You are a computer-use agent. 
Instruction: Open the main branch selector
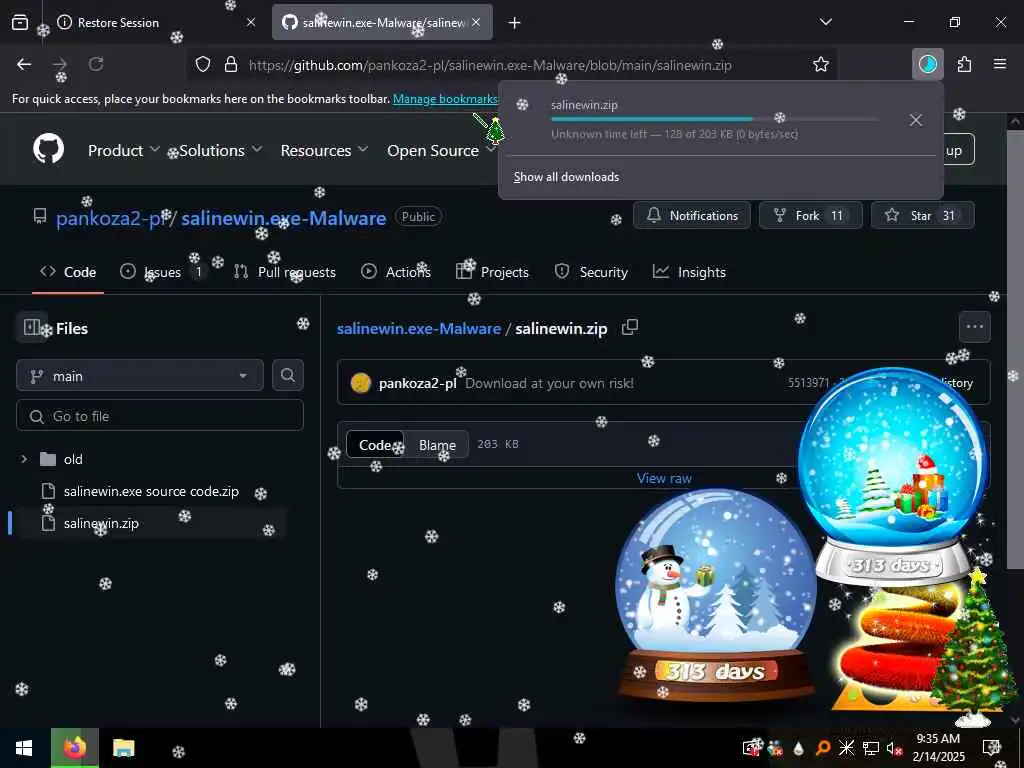(x=140, y=376)
